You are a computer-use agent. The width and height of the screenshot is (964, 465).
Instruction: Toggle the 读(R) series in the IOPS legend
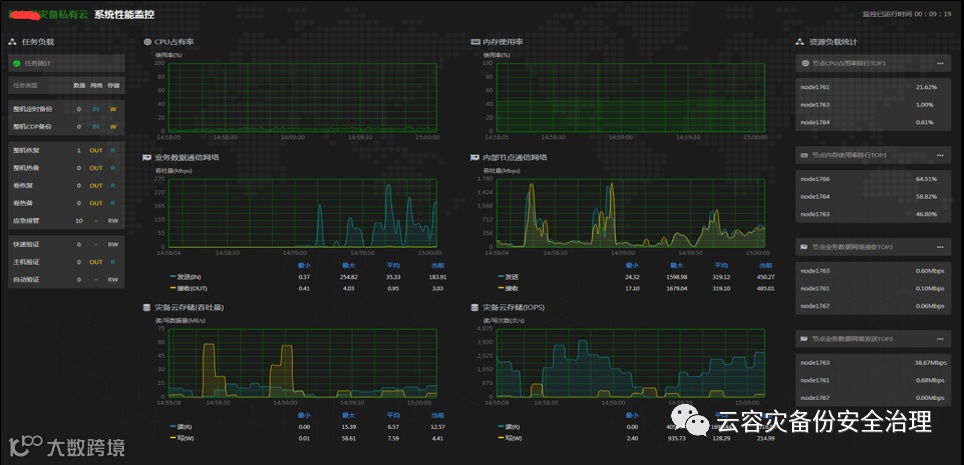[510, 427]
